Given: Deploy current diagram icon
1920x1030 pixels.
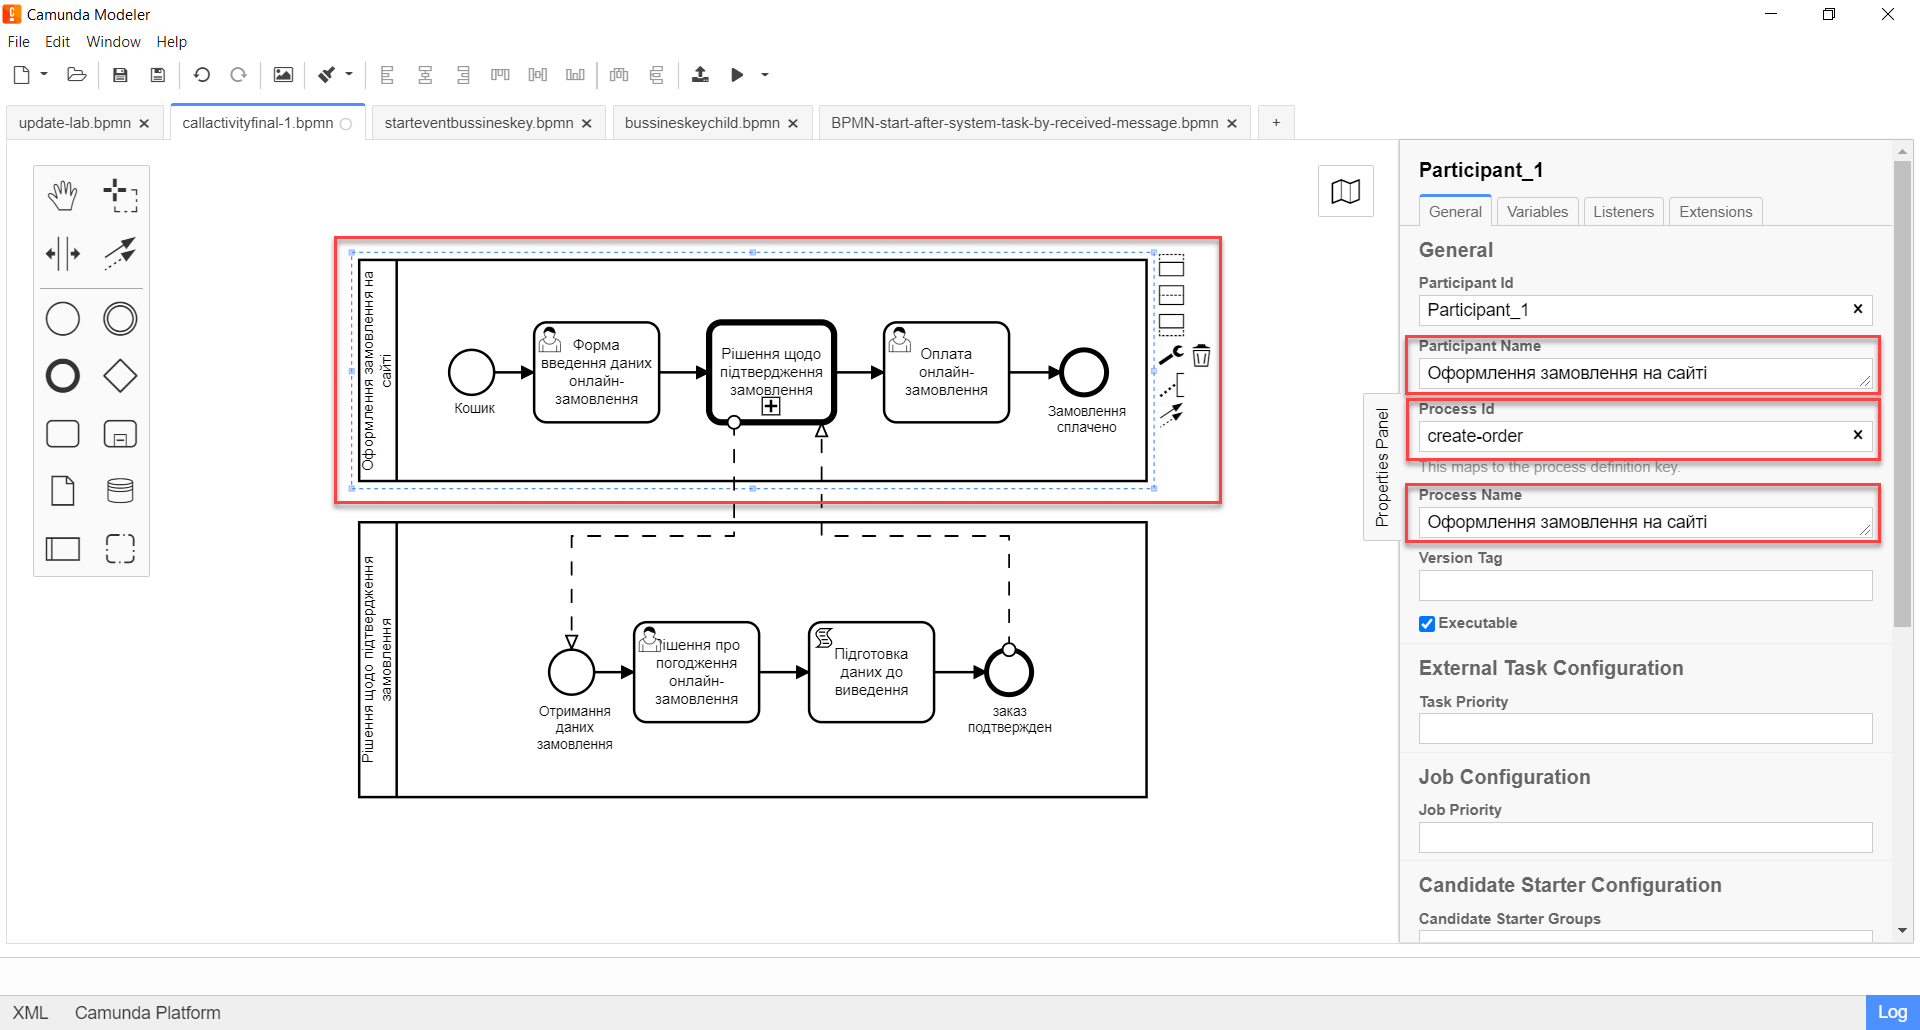Looking at the screenshot, I should point(700,75).
